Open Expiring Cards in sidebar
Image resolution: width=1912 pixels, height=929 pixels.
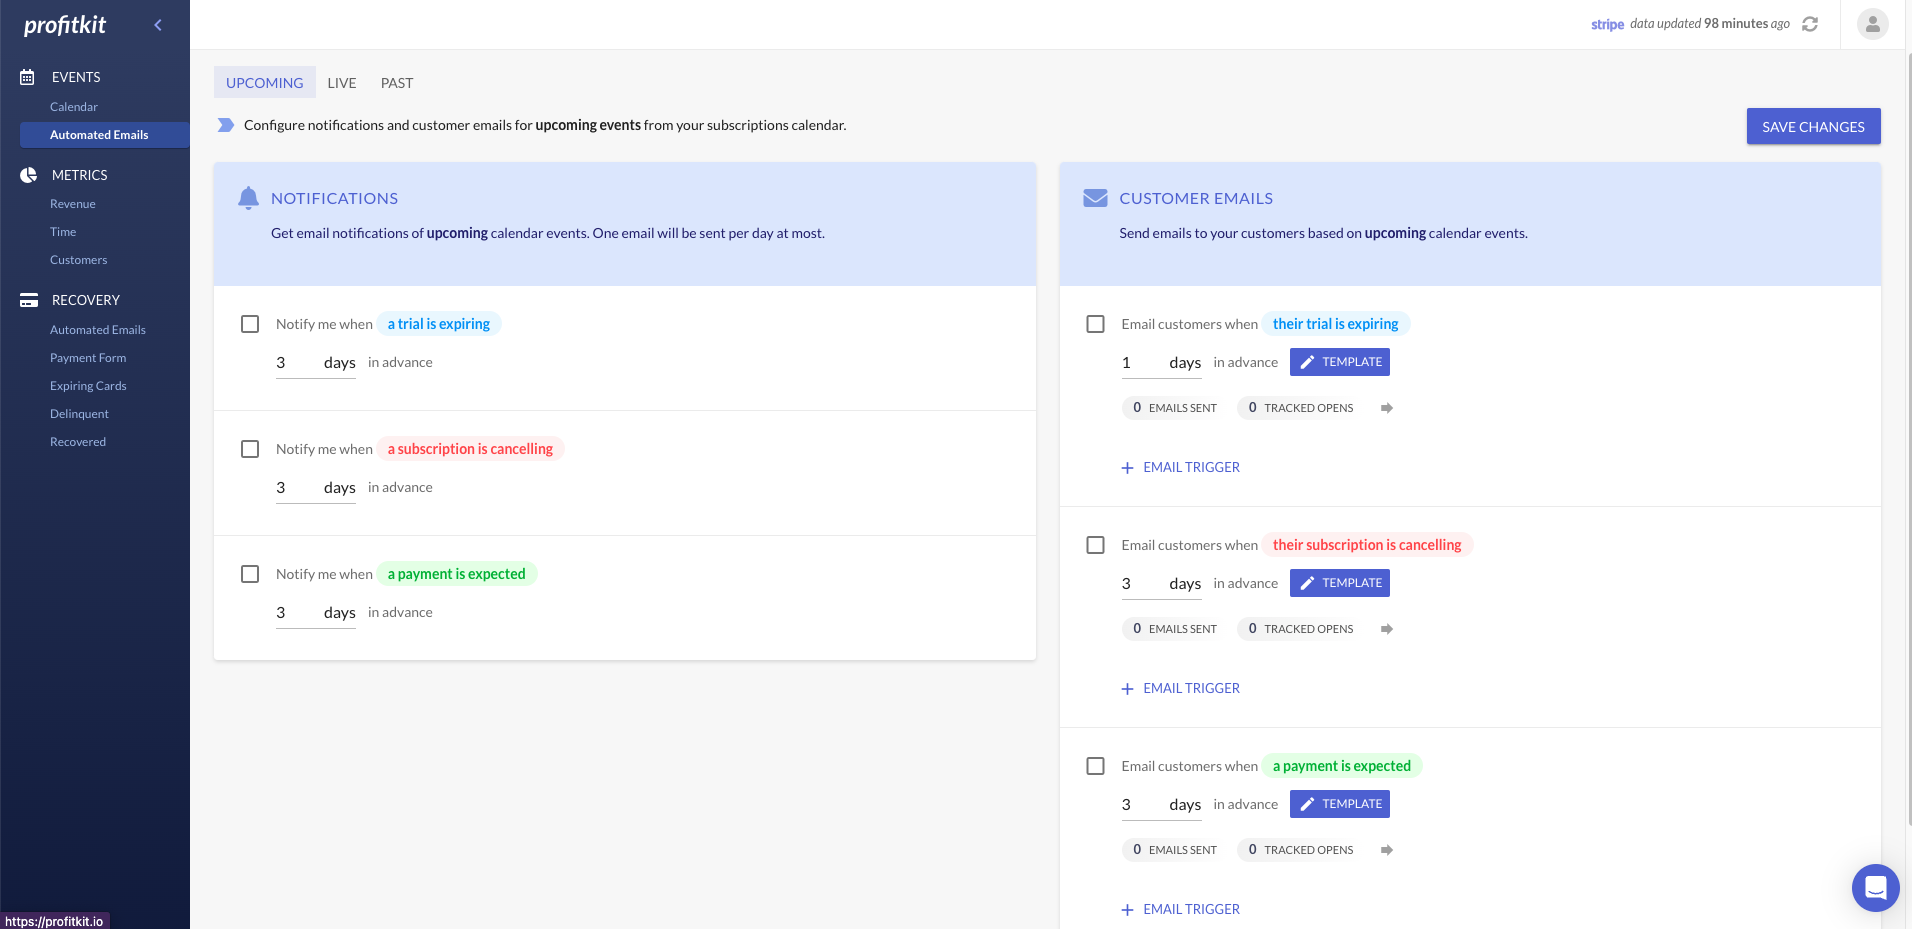pos(88,386)
